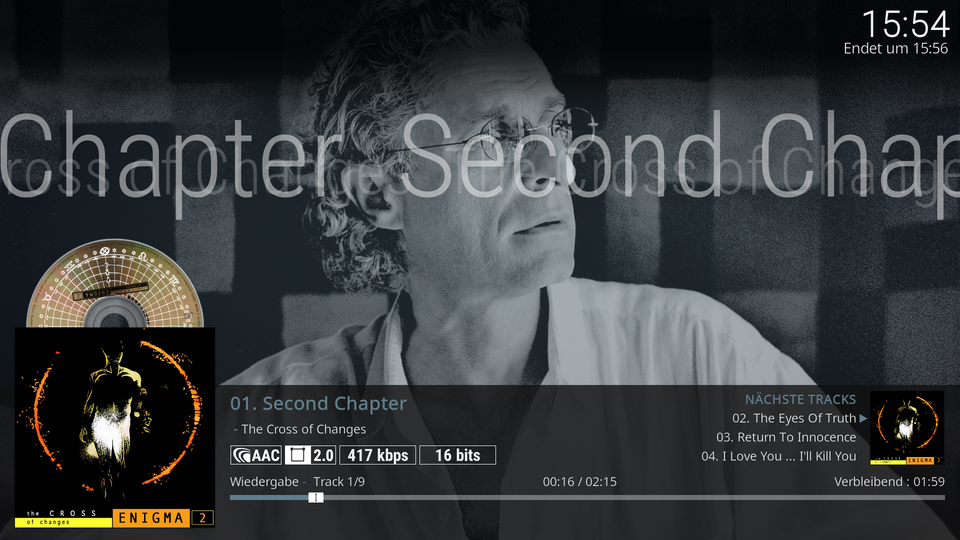Select next track 03. Return To Innocence
Image resolution: width=960 pixels, height=540 pixels.
tap(786, 437)
